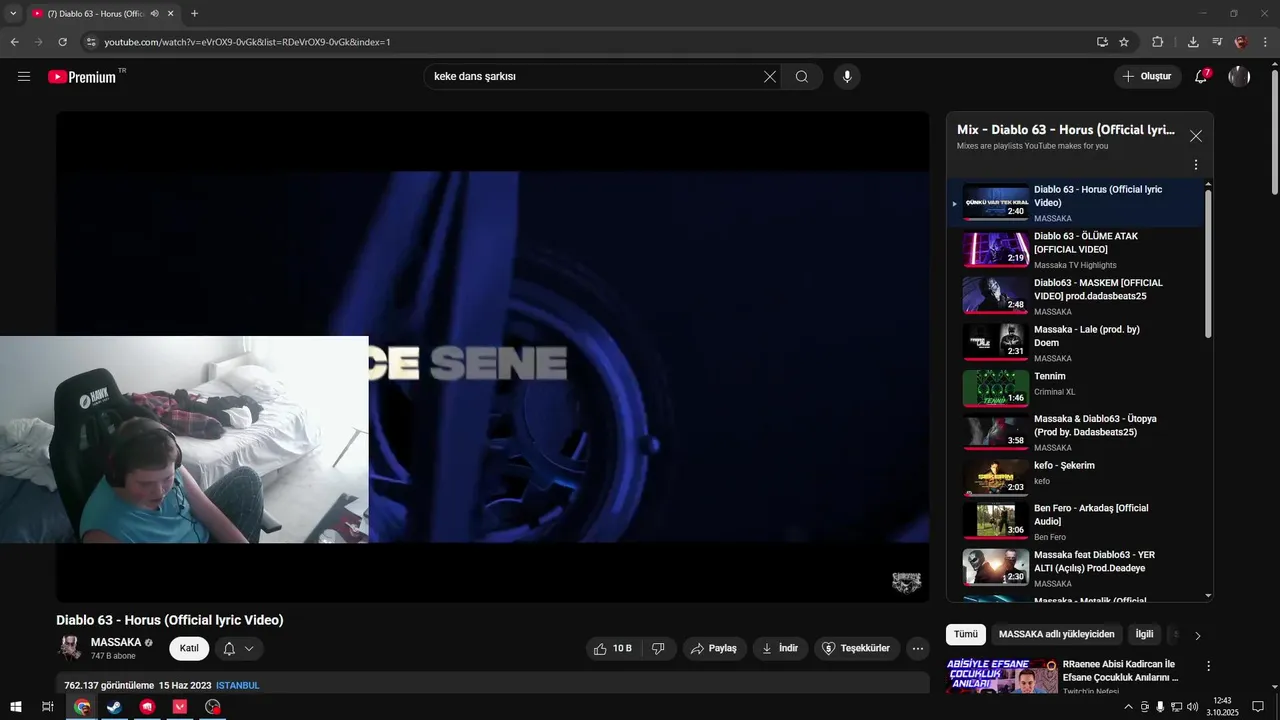Image resolution: width=1280 pixels, height=720 pixels.
Task: Click the search magnifier button
Action: coord(802,77)
